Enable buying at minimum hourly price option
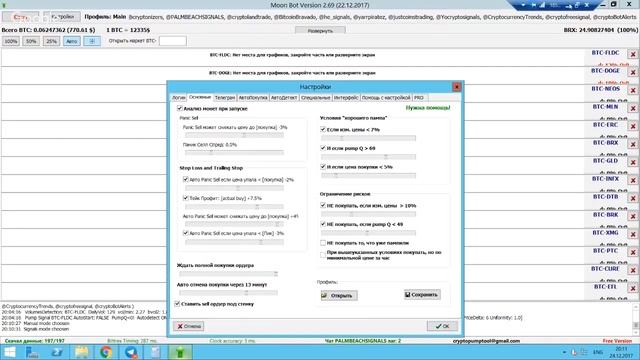This screenshot has width=640, height=360. click(323, 255)
